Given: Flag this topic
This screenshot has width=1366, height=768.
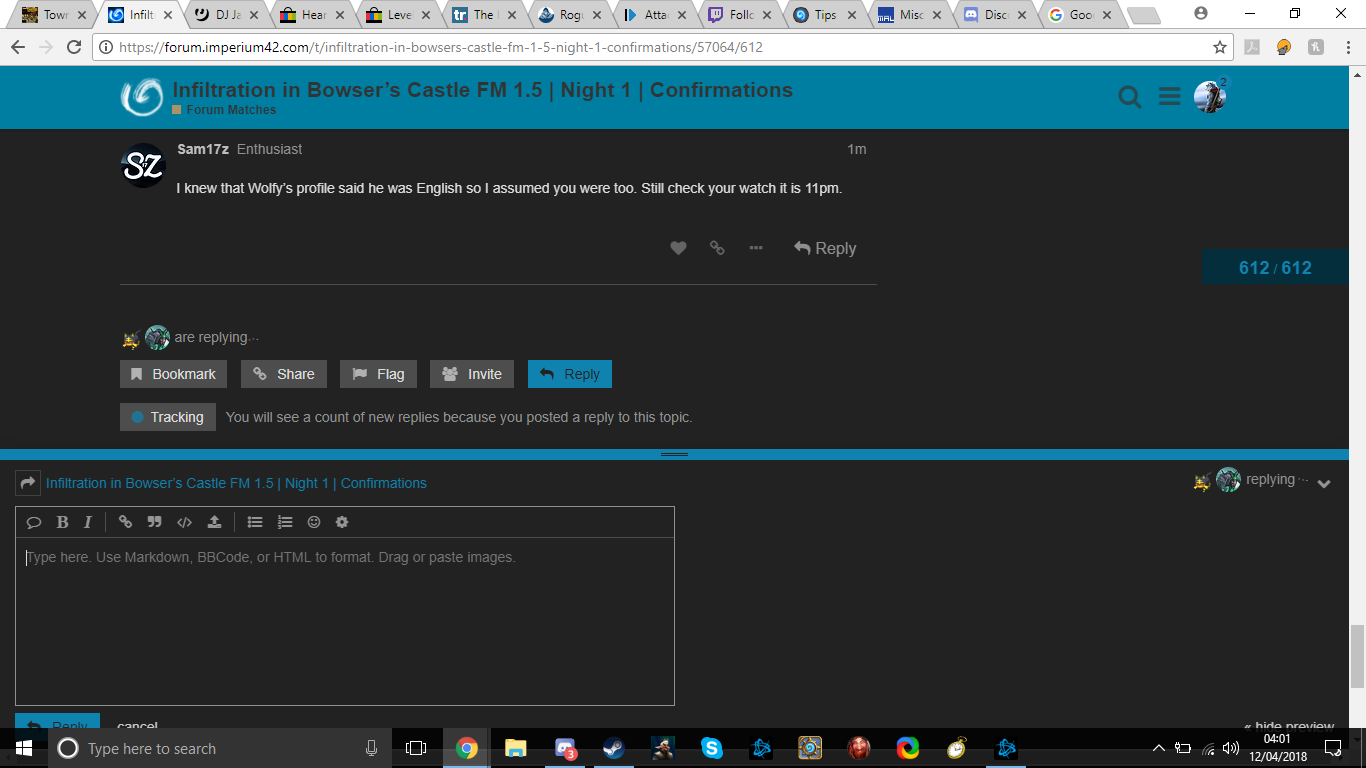Looking at the screenshot, I should pyautogui.click(x=378, y=374).
